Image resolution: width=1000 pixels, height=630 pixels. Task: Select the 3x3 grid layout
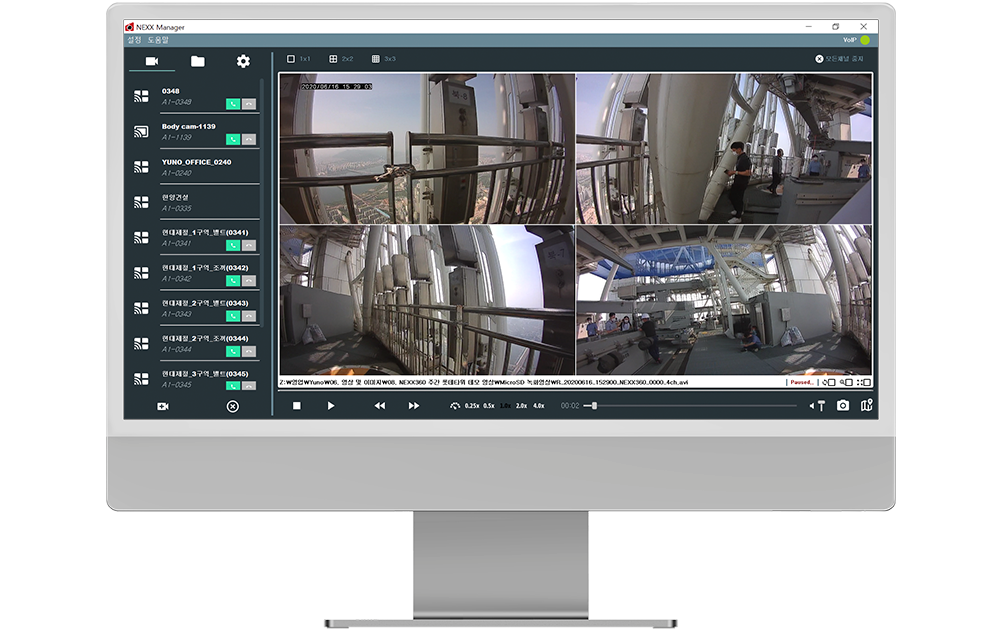(x=383, y=59)
